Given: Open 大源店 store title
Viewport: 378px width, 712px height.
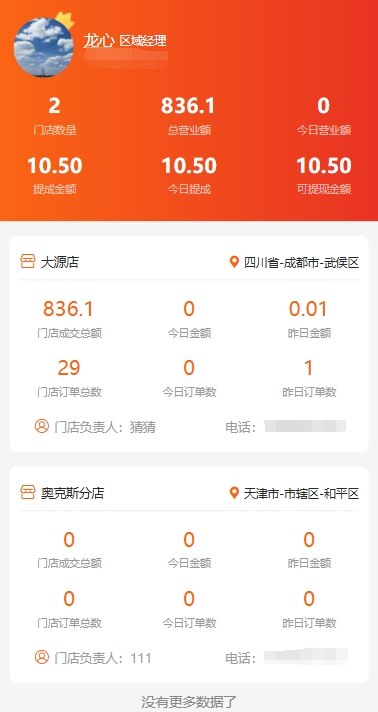Looking at the screenshot, I should (x=60, y=262).
